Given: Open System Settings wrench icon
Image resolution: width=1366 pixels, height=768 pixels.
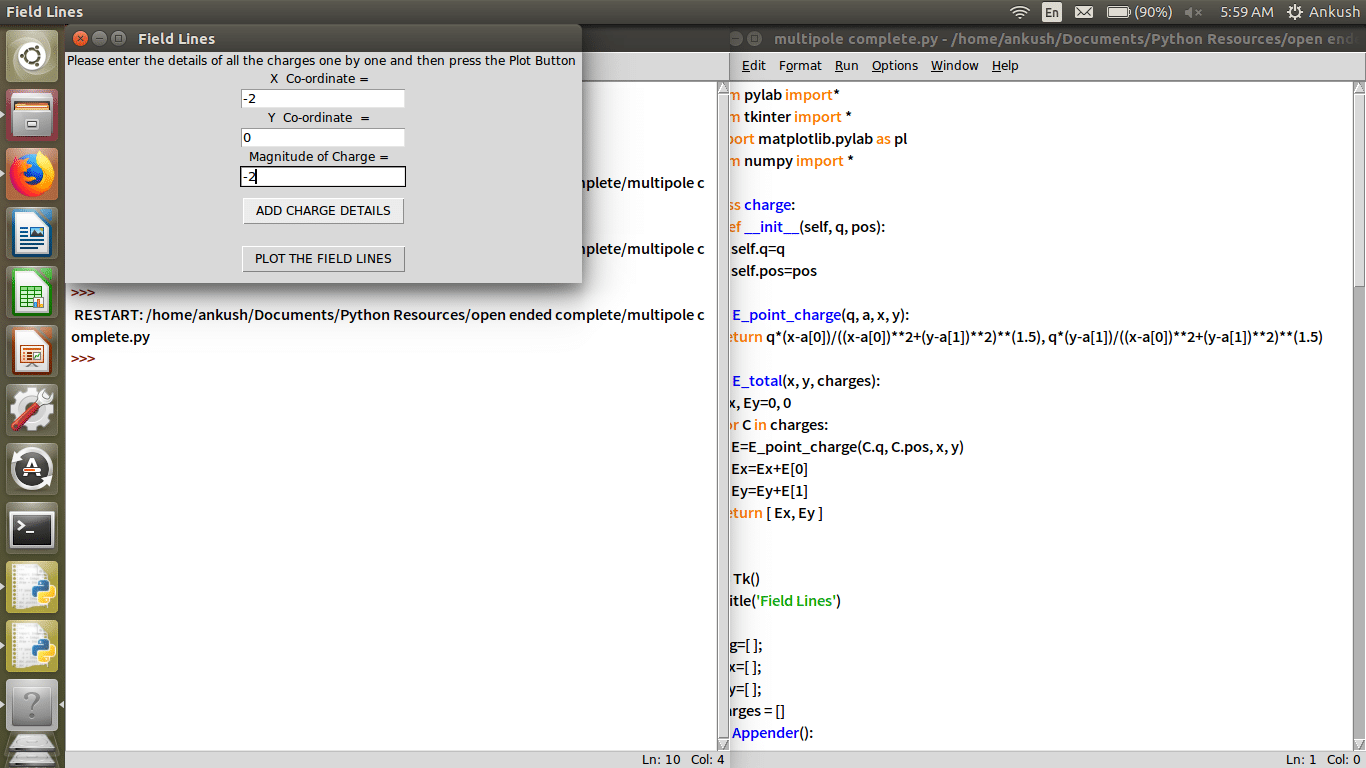Looking at the screenshot, I should pos(33,411).
